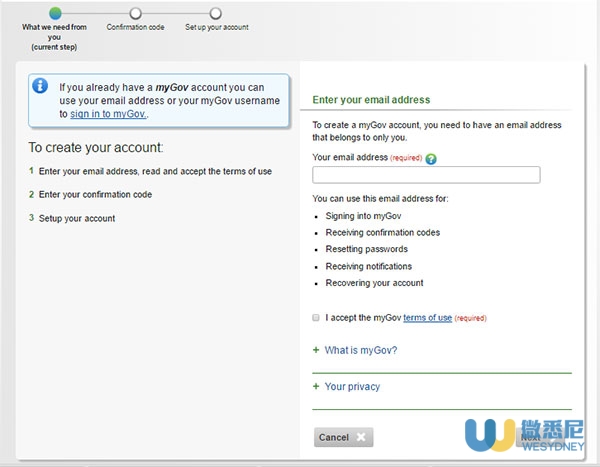Click step 2 'Enter your confirmation code' text

(95, 194)
